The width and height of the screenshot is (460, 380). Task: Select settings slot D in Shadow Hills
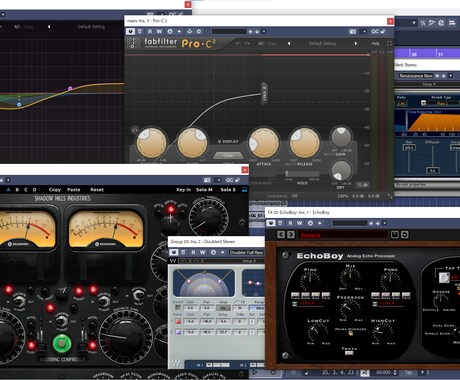click(x=35, y=190)
